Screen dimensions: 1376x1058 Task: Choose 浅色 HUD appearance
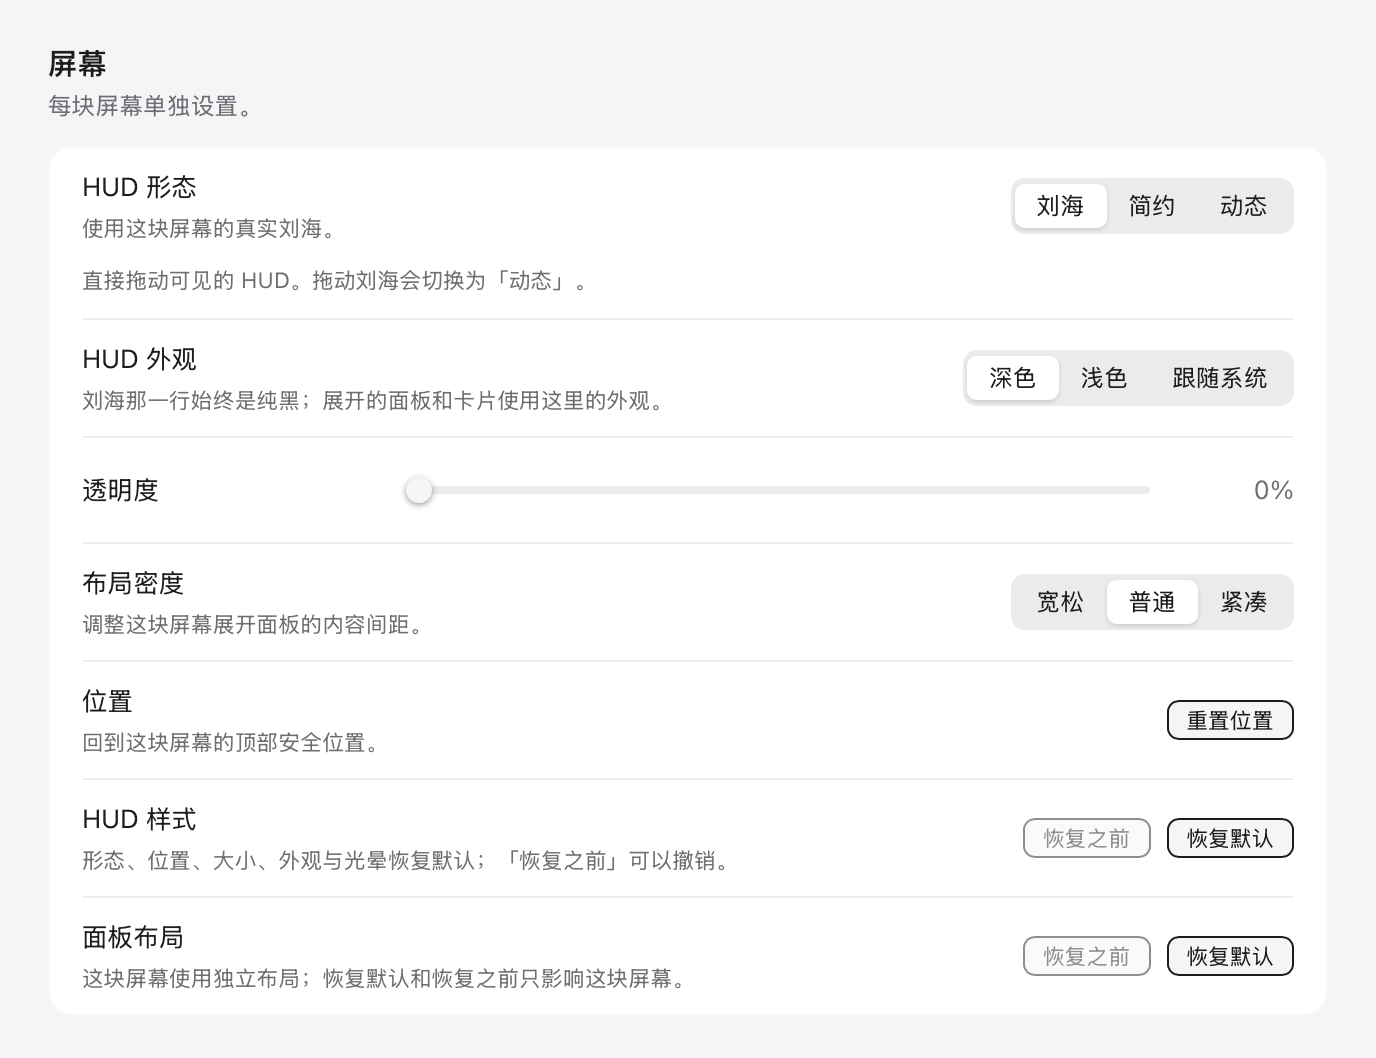coord(1104,378)
